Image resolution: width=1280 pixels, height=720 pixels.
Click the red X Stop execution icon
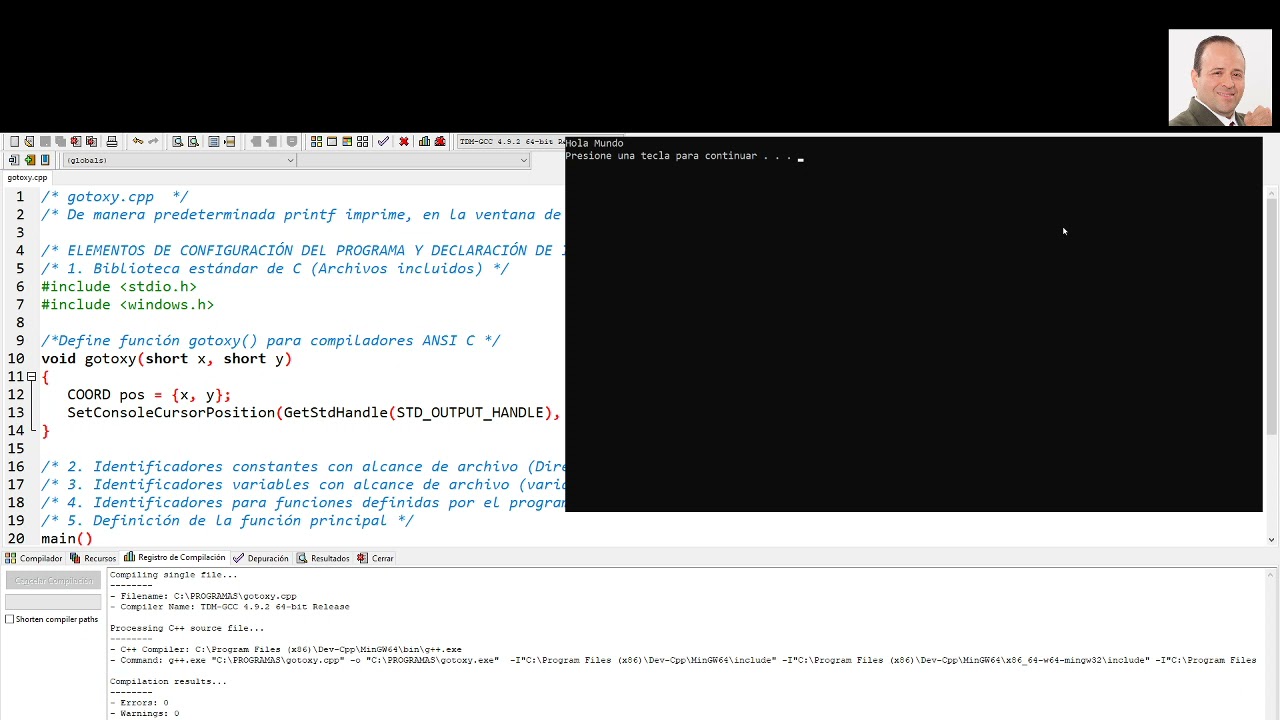coord(404,141)
